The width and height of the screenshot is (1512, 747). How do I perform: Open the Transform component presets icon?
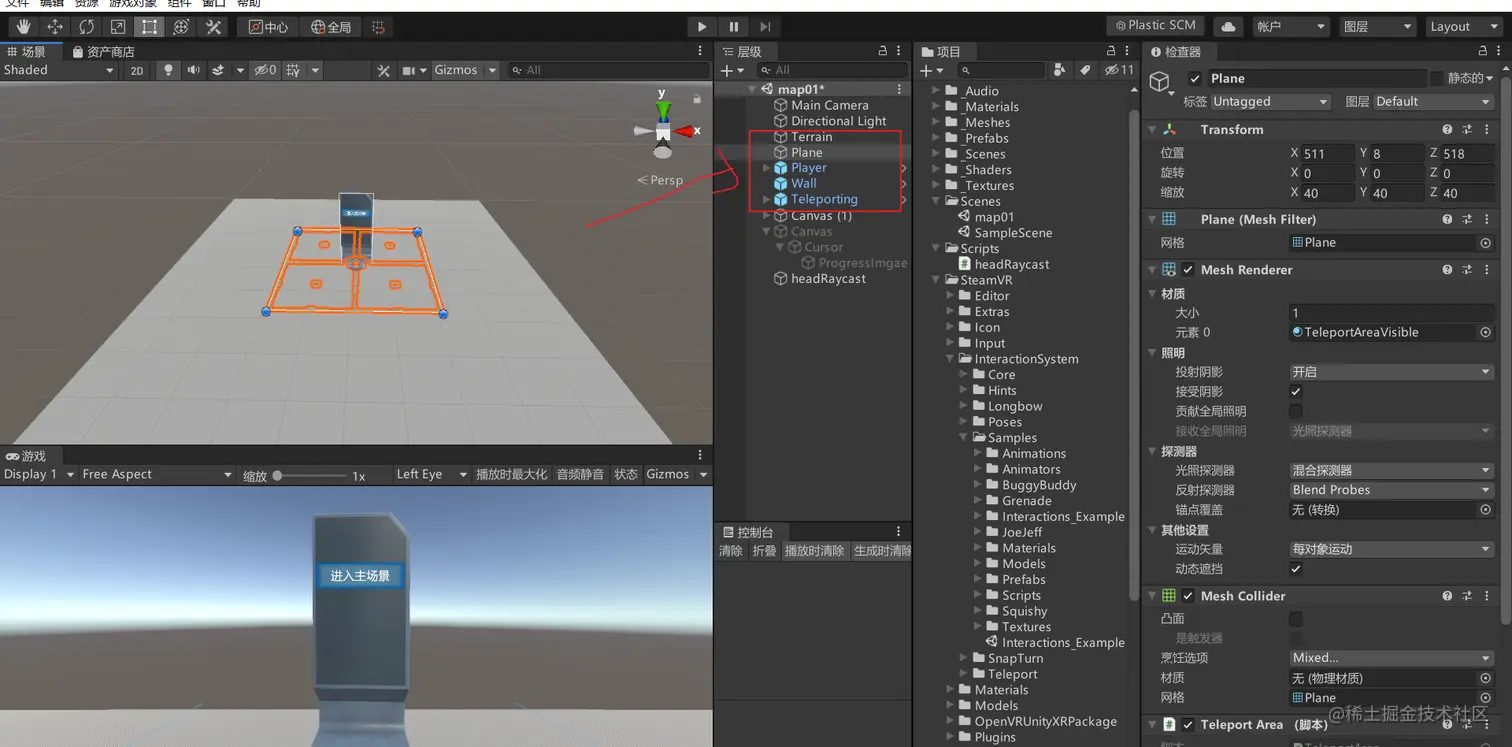click(1467, 130)
